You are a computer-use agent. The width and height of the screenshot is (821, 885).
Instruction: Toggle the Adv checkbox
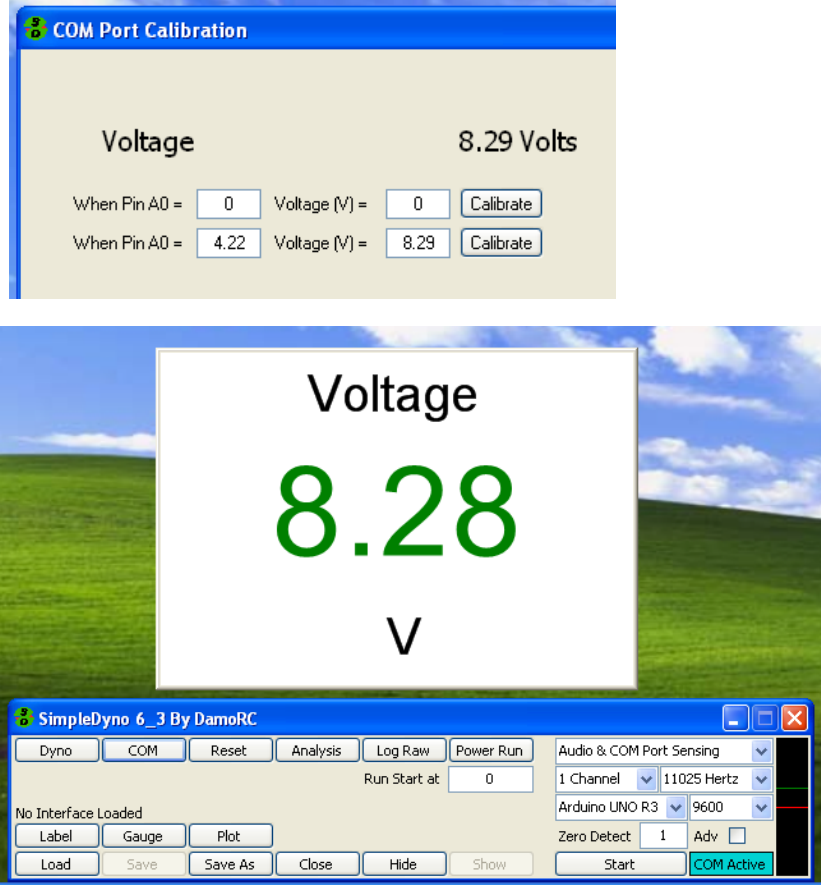[x=737, y=835]
